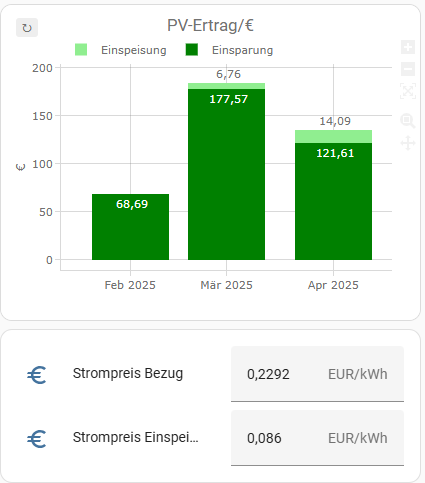This screenshot has height=483, width=425.
Task: Select the magnifier zoom tool icon
Action: point(408,121)
